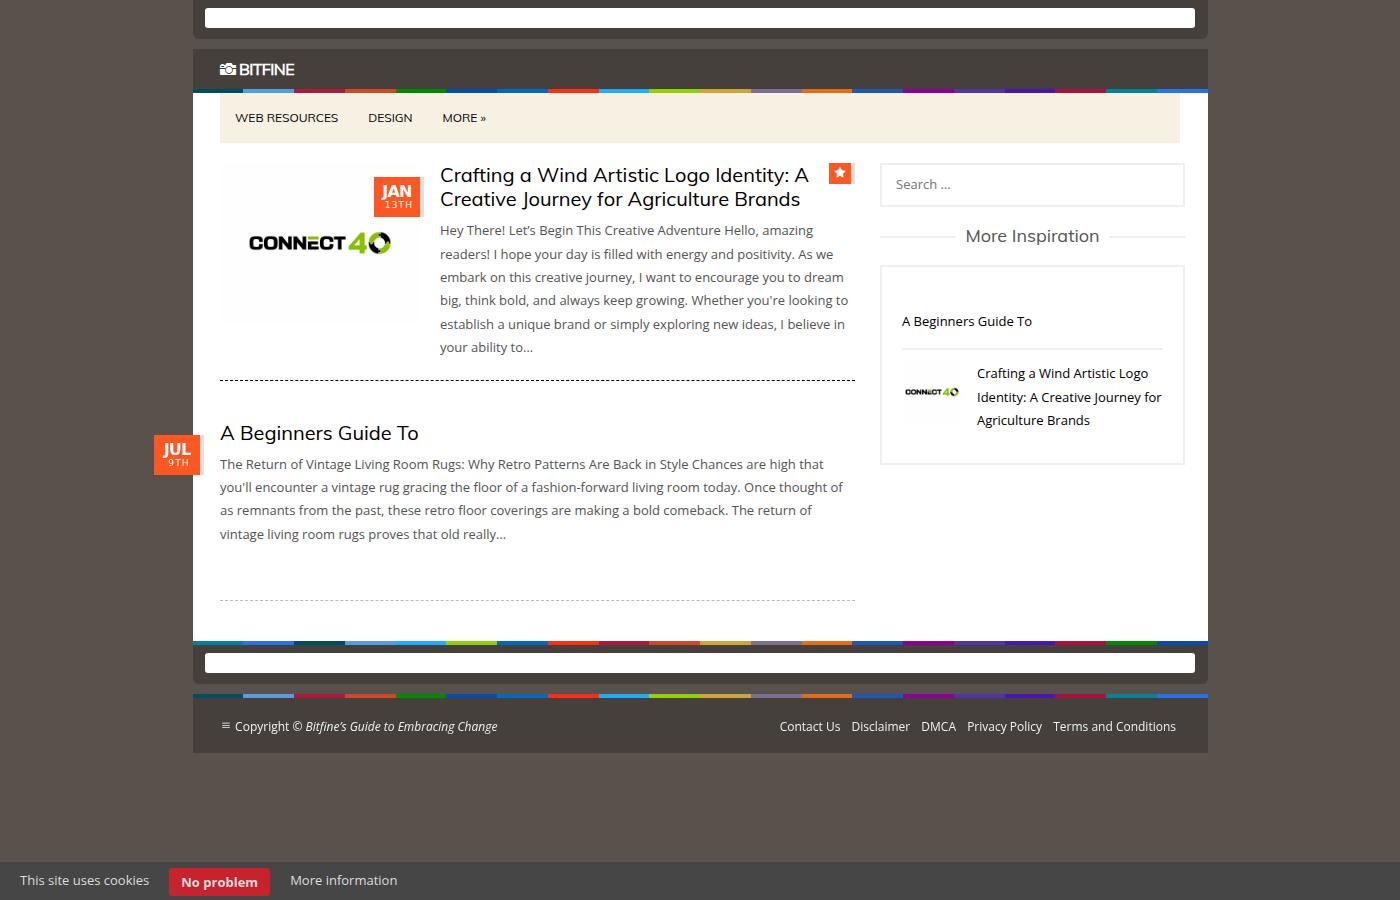Click the footer menu icon before Copyright

(x=226, y=726)
